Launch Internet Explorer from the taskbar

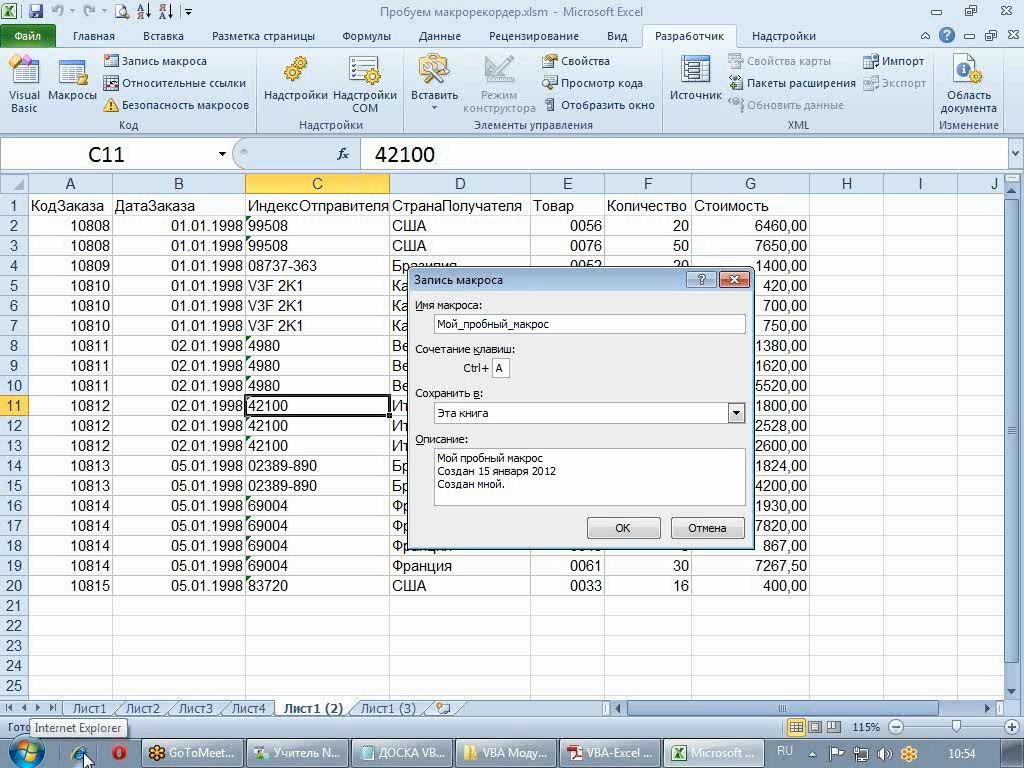[x=82, y=753]
